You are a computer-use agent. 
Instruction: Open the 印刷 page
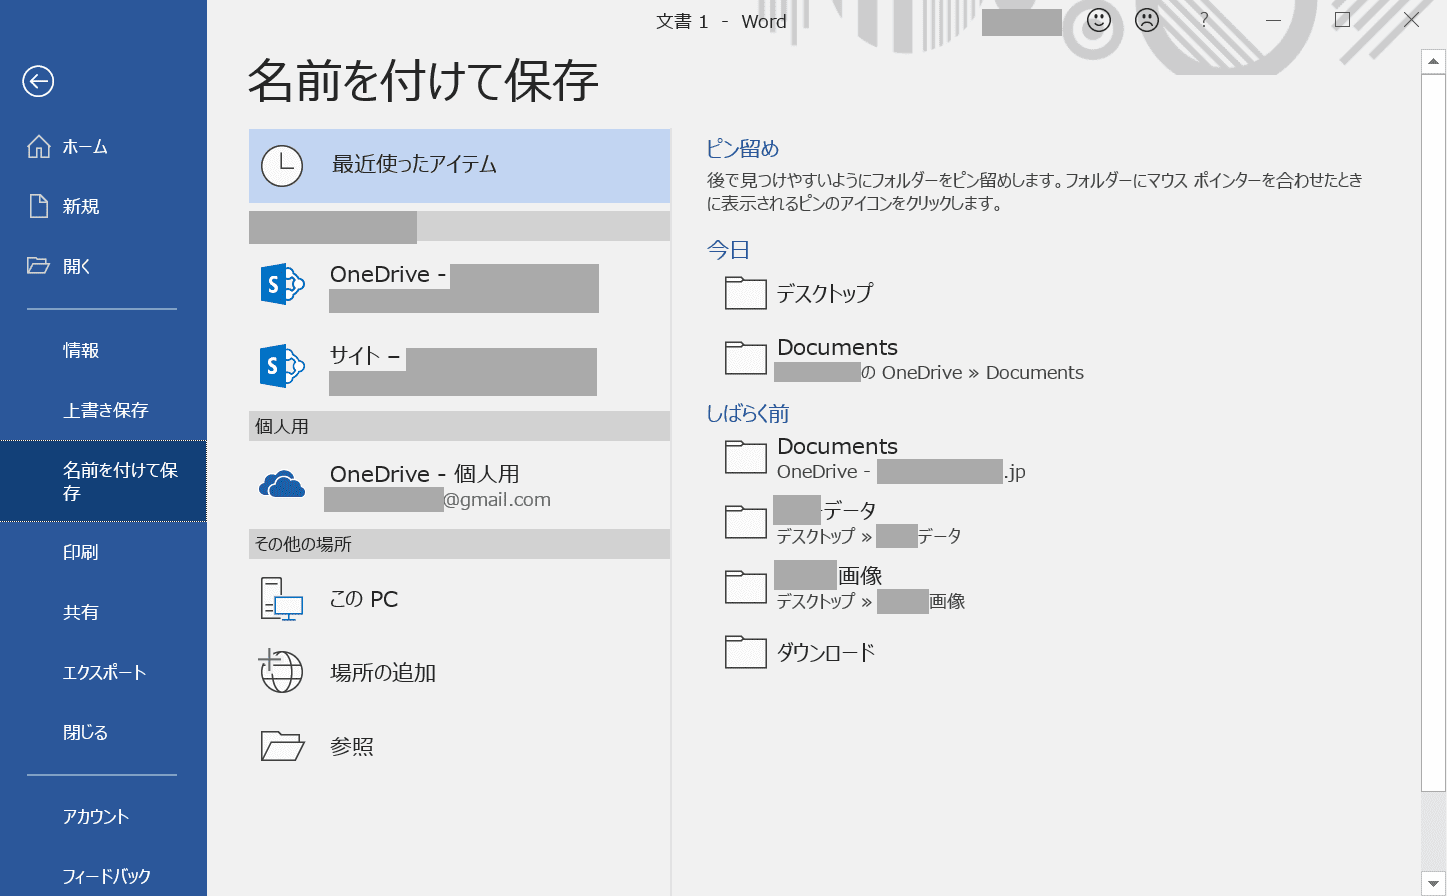click(x=103, y=552)
